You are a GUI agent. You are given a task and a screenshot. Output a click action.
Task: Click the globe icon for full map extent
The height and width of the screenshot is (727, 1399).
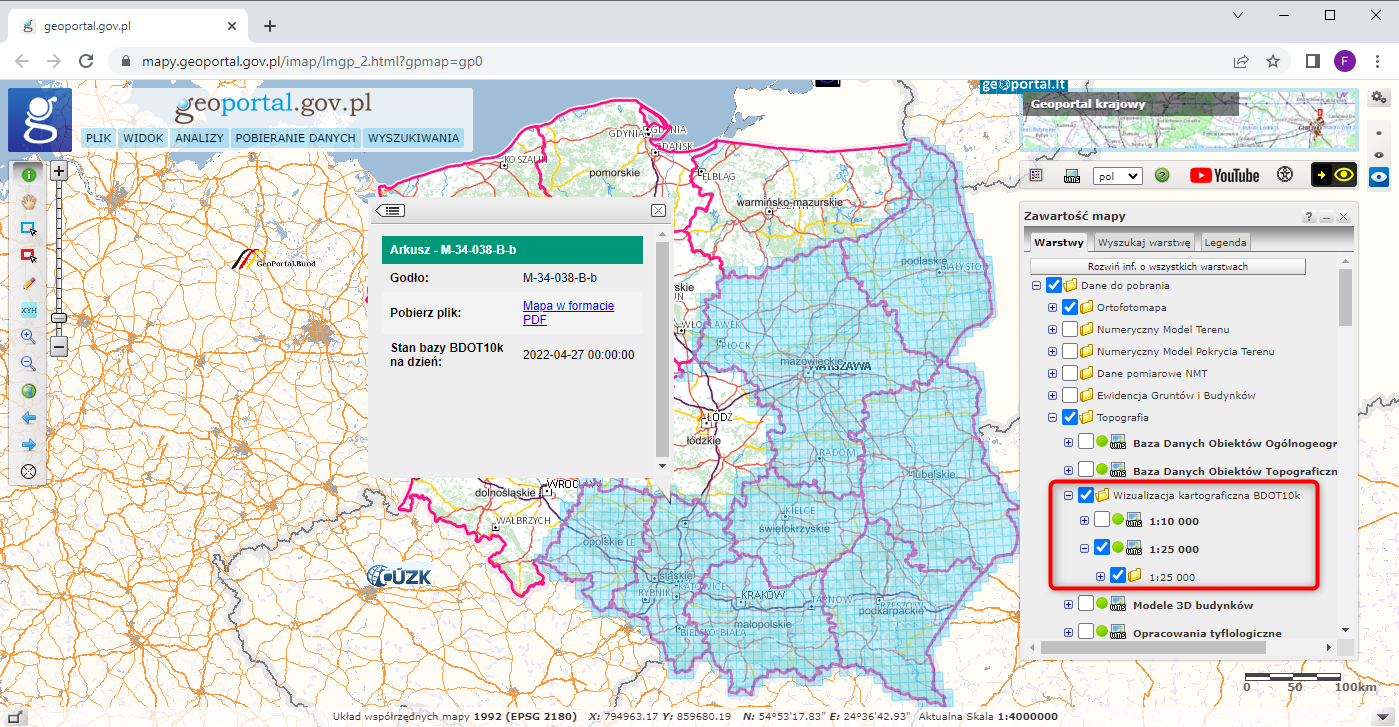pos(29,390)
